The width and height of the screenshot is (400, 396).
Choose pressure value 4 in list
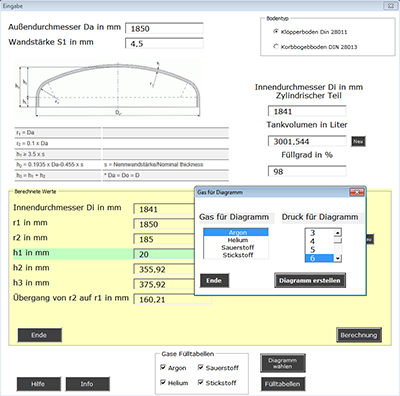click(x=319, y=241)
